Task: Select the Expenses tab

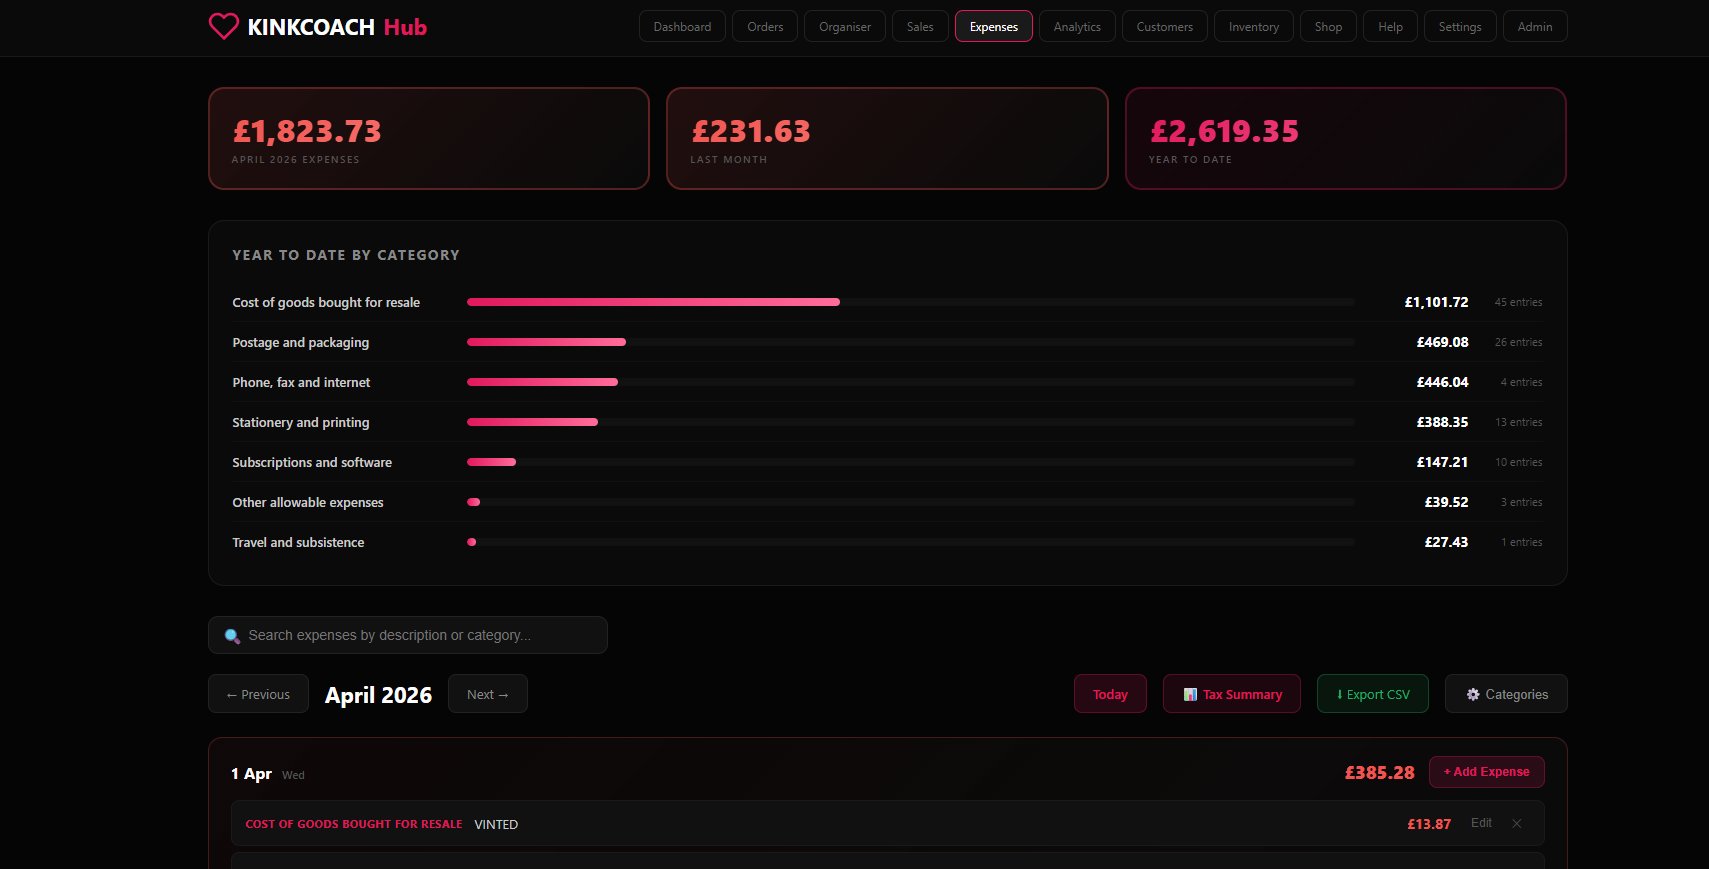Action: [x=994, y=27]
